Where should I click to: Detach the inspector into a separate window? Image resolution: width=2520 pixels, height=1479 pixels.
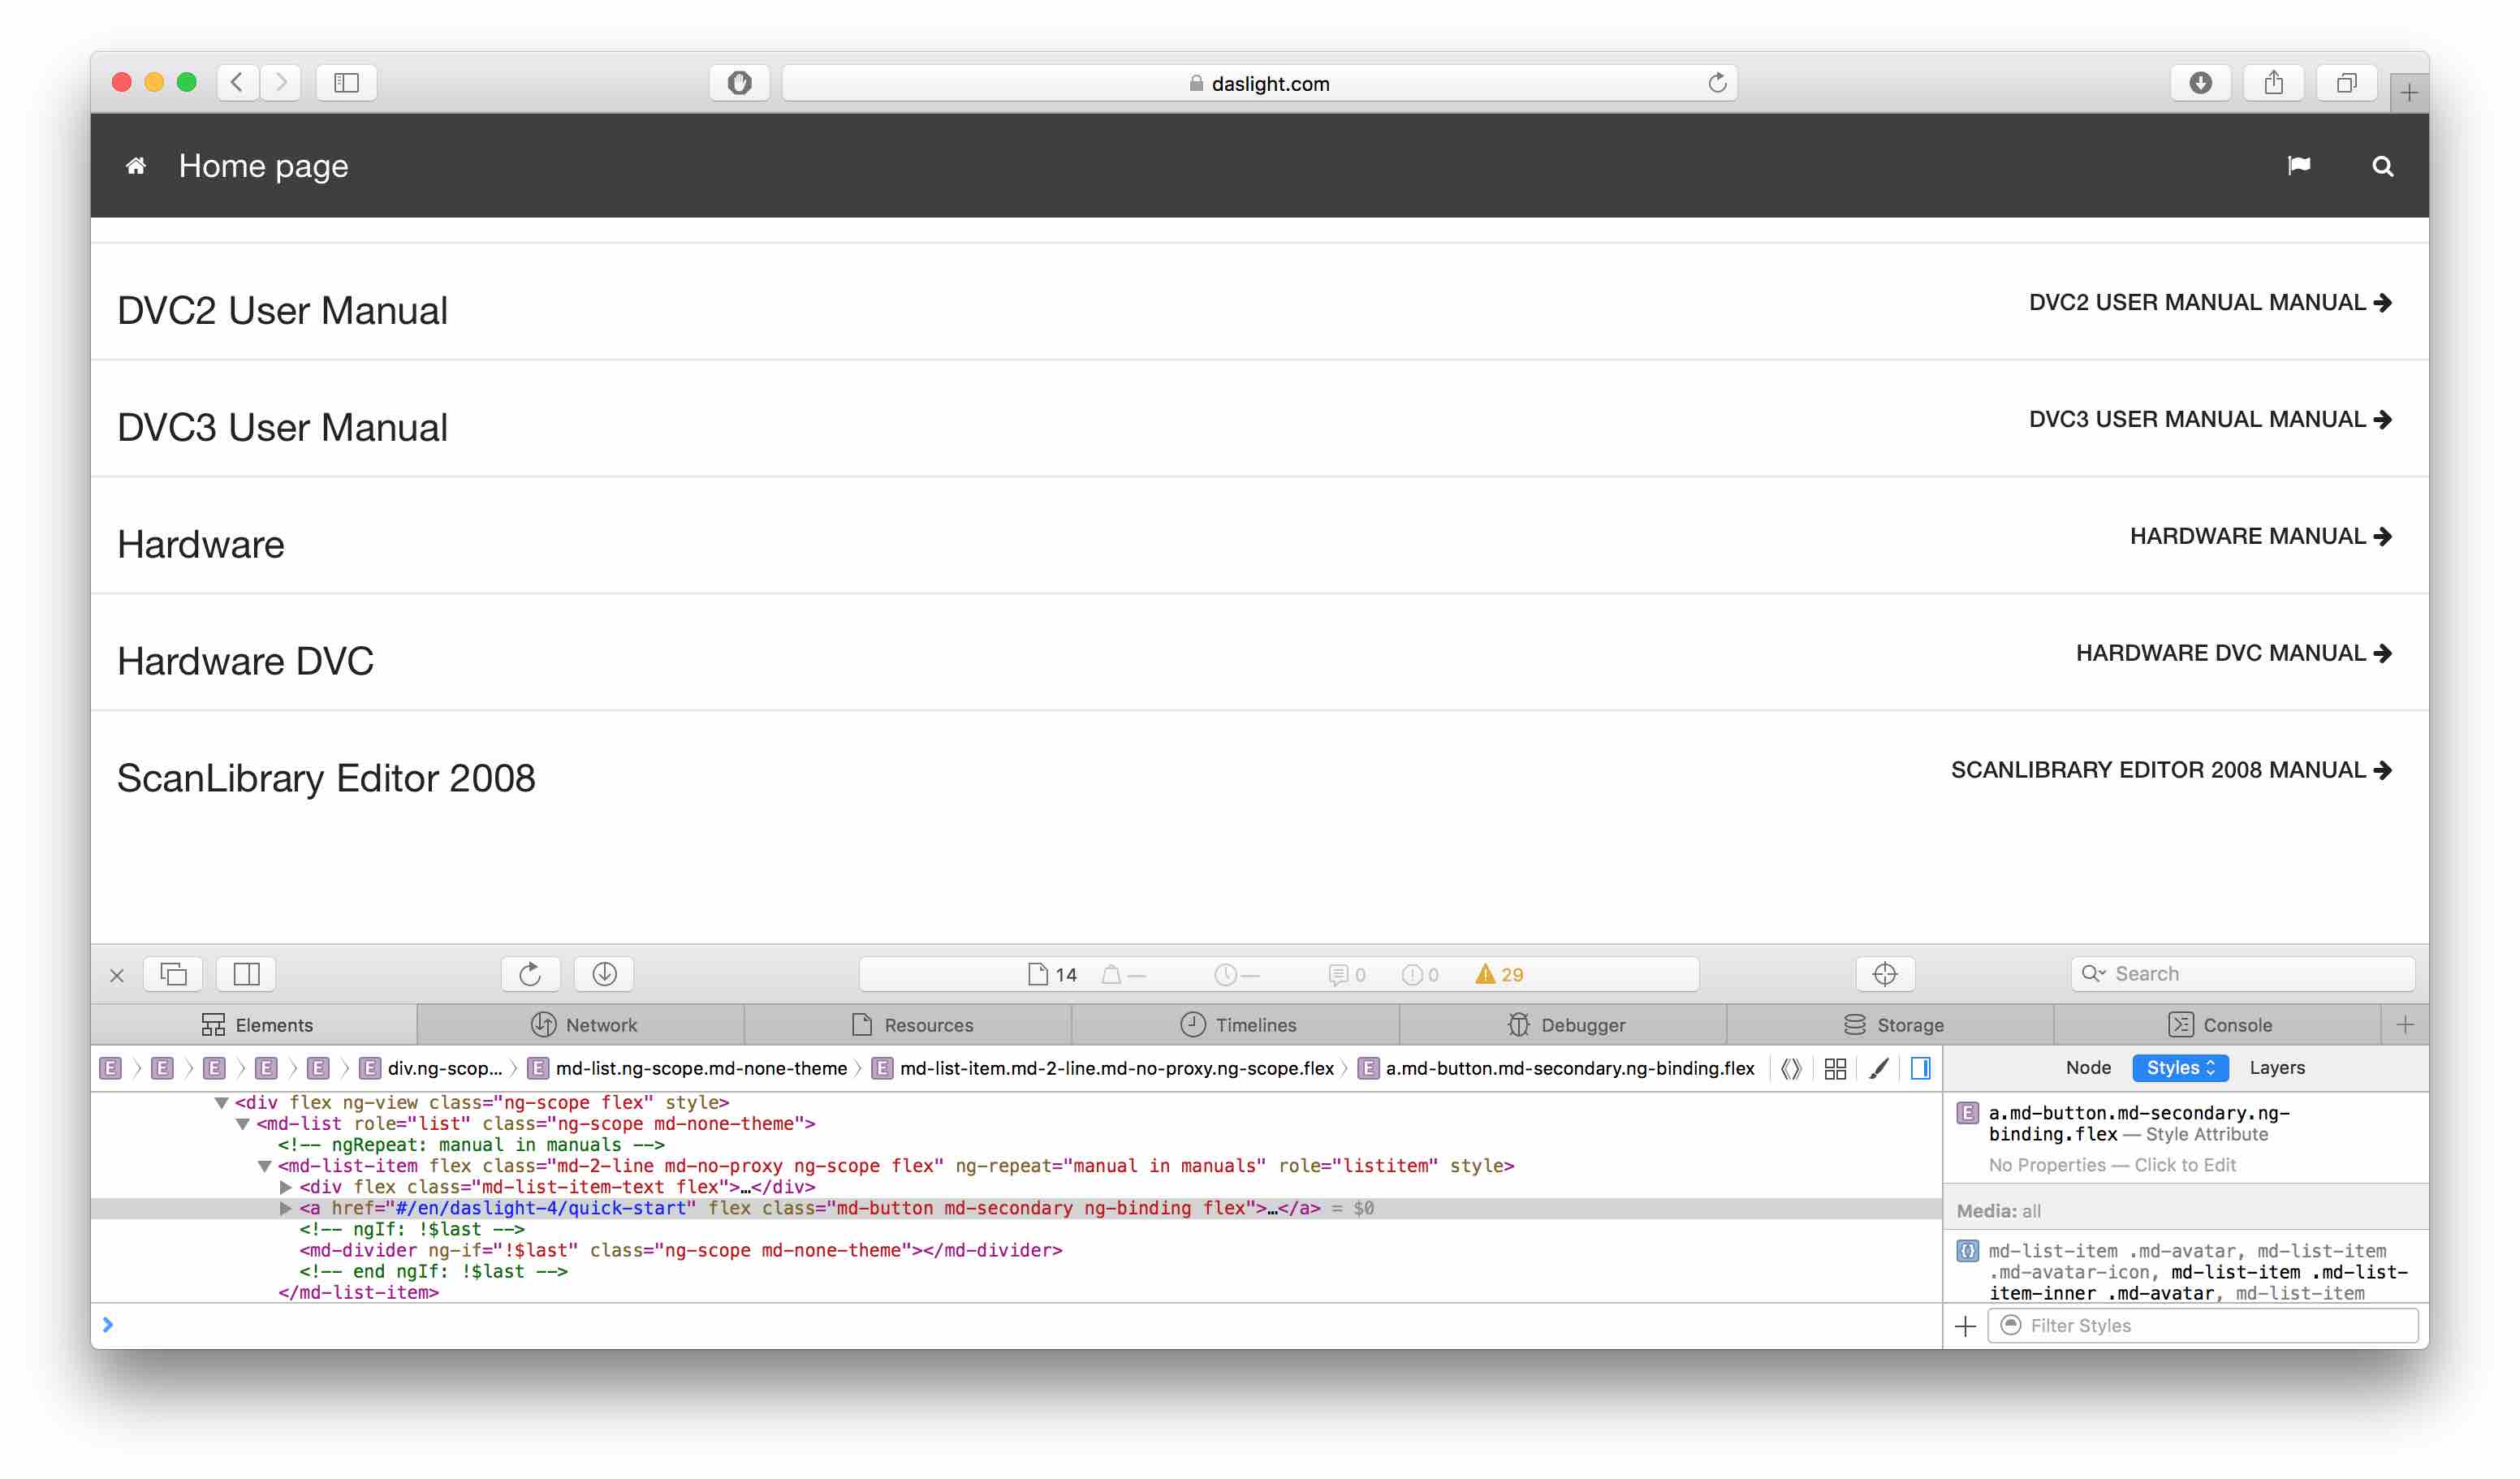coord(174,974)
